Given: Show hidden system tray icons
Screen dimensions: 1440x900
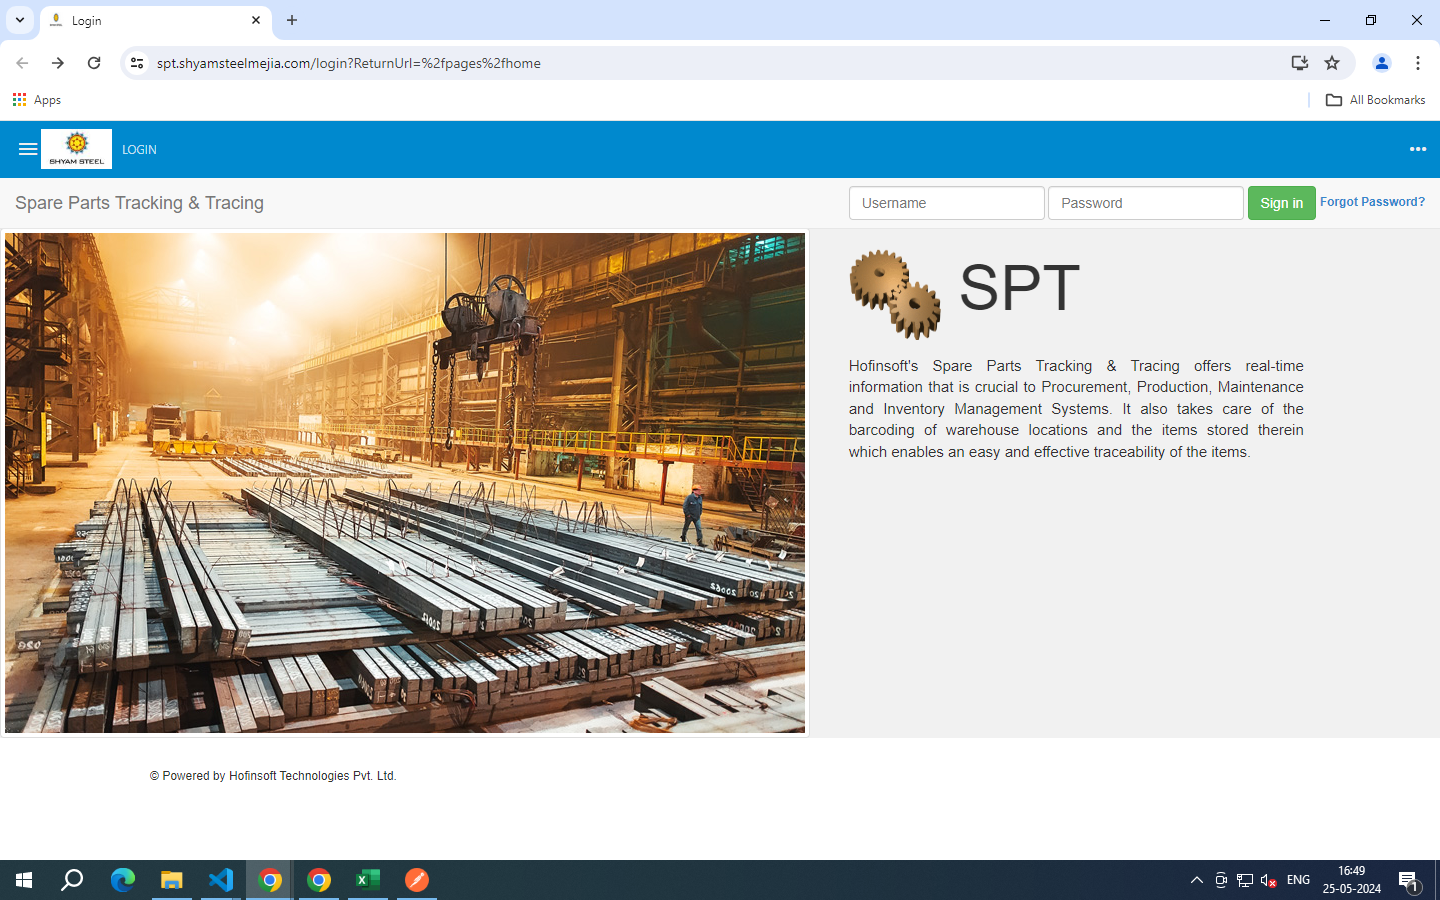Looking at the screenshot, I should [1196, 880].
